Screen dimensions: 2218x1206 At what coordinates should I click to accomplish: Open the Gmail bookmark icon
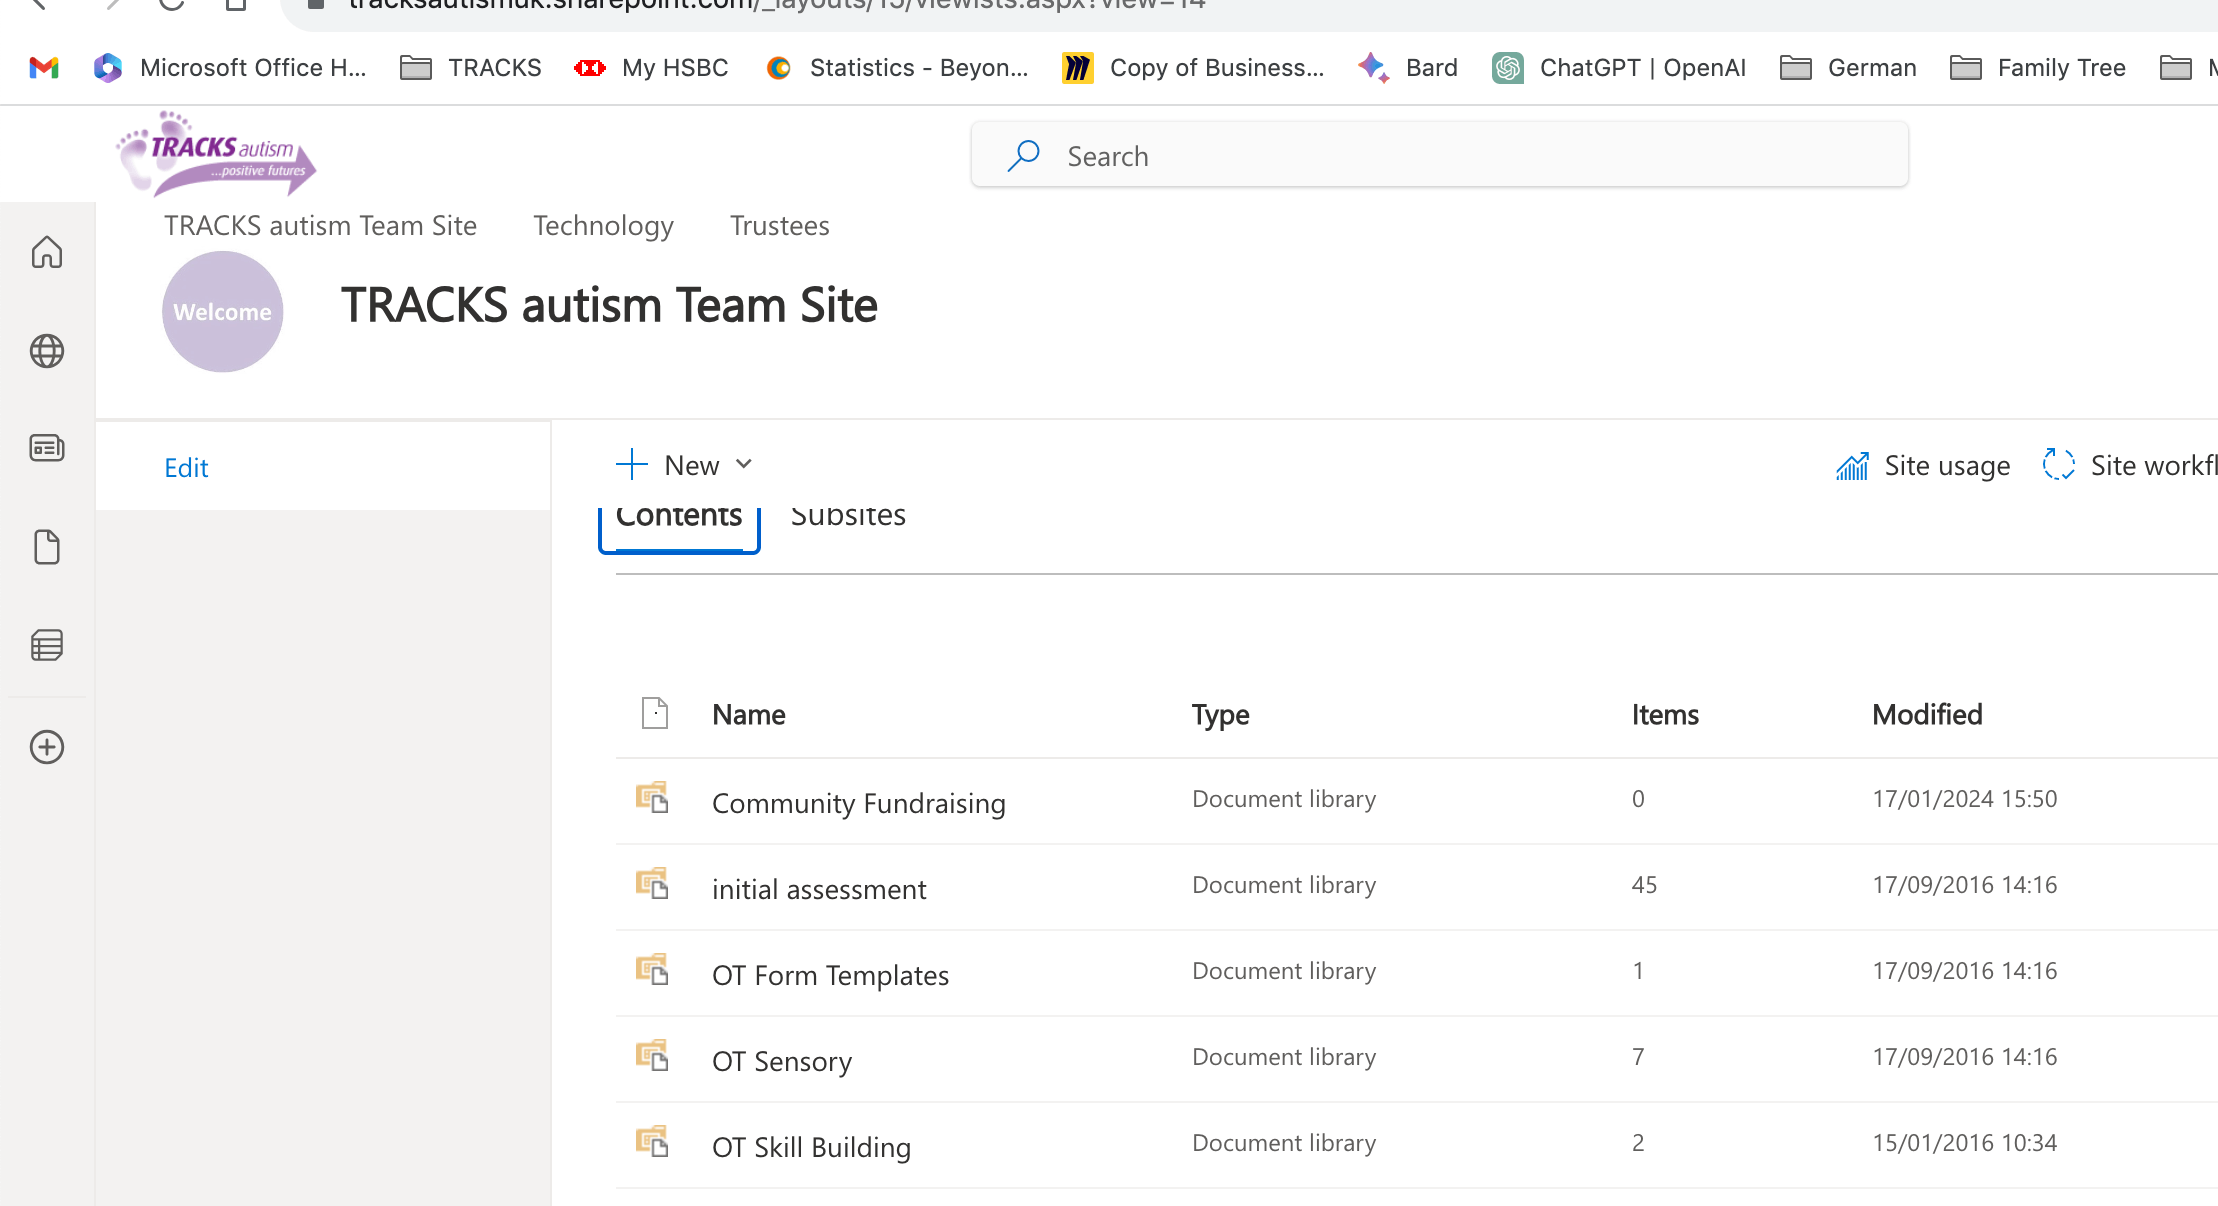tap(44, 67)
